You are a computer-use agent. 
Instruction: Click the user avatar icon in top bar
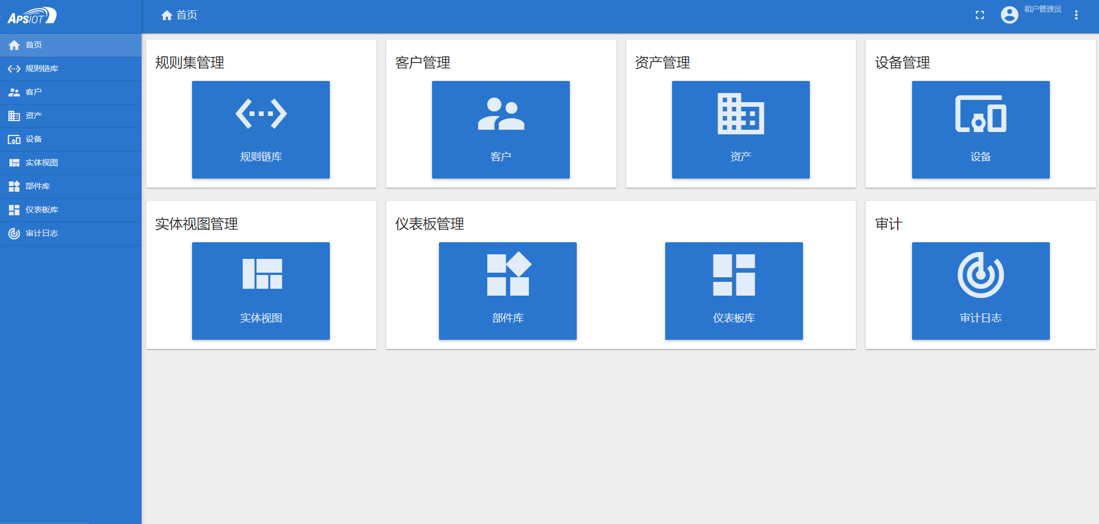coord(1009,15)
